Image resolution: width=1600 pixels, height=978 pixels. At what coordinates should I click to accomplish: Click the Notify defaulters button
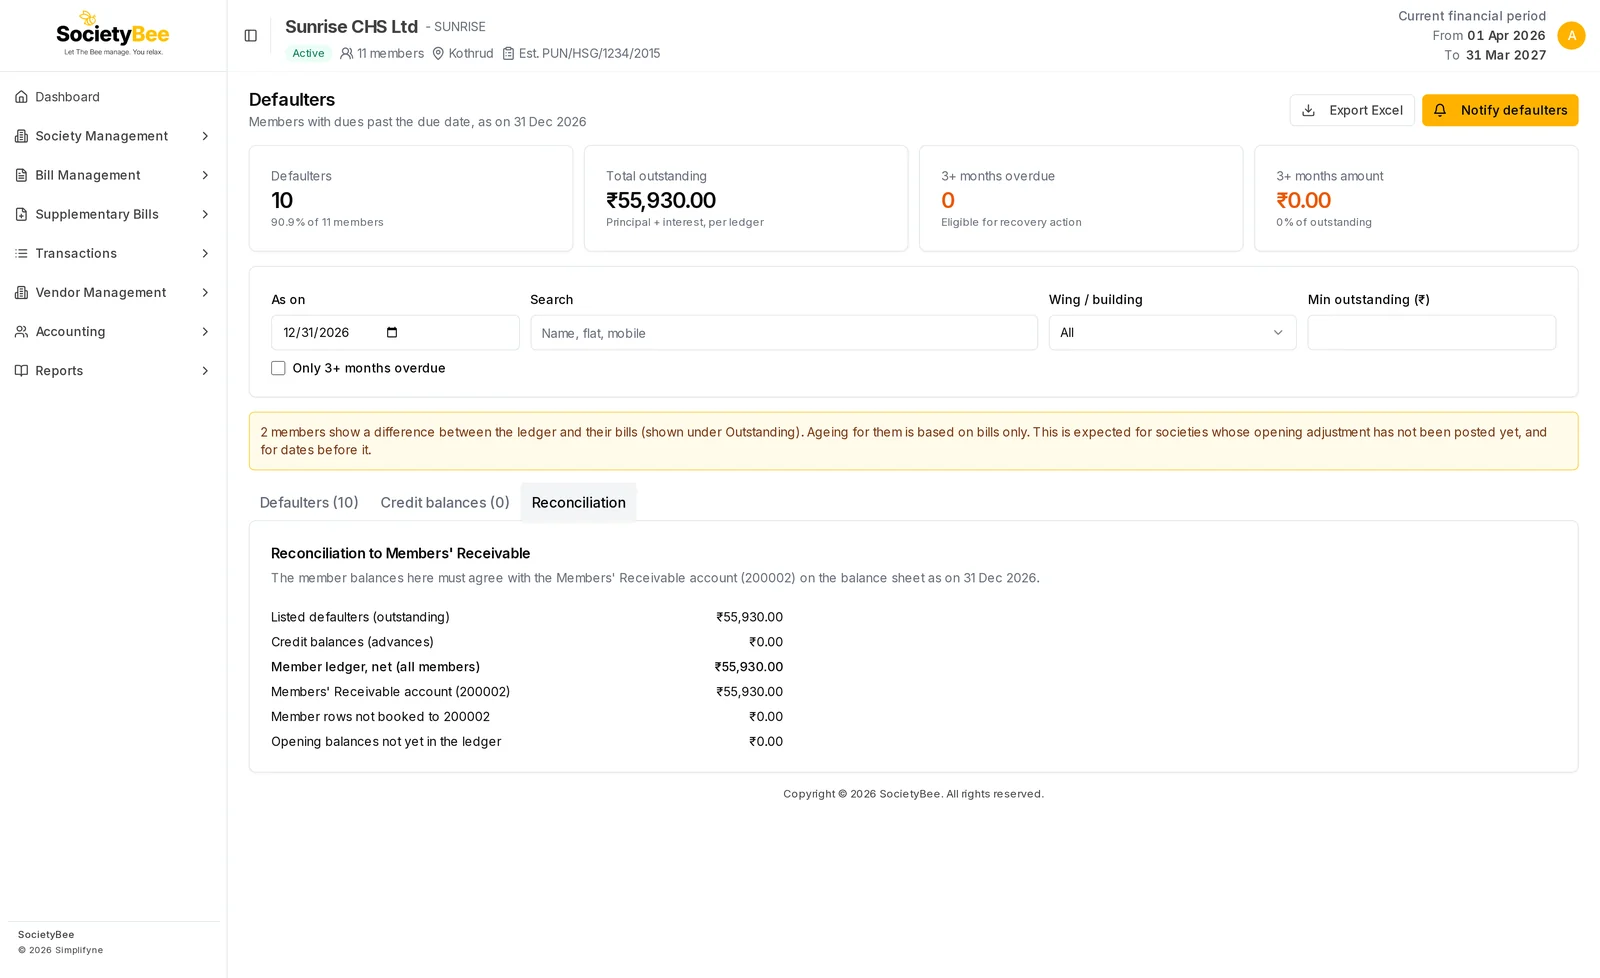click(1500, 110)
